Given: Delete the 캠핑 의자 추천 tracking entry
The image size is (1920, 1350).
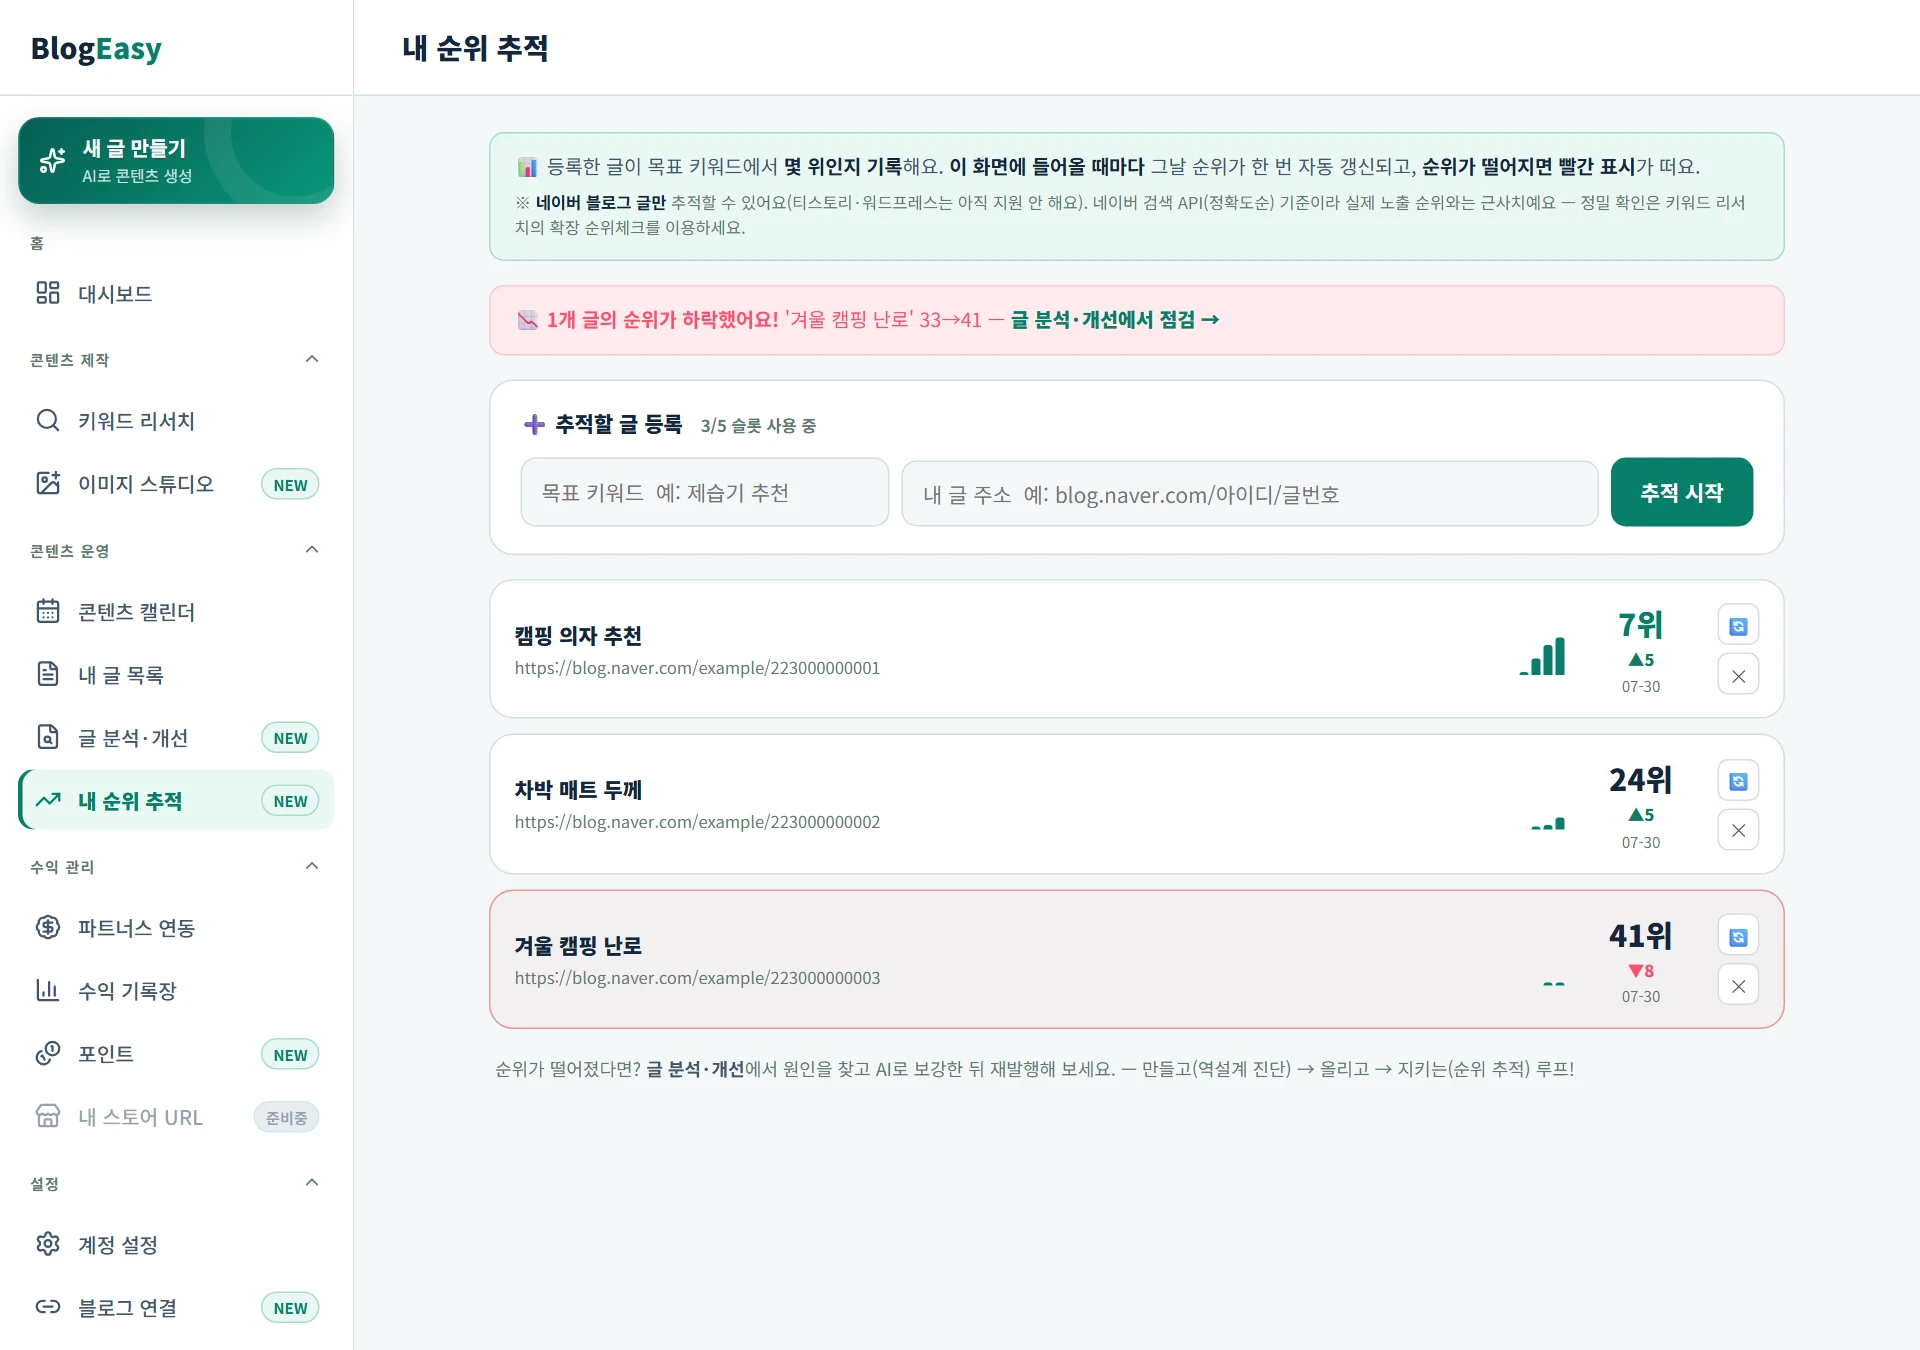Looking at the screenshot, I should (x=1738, y=676).
